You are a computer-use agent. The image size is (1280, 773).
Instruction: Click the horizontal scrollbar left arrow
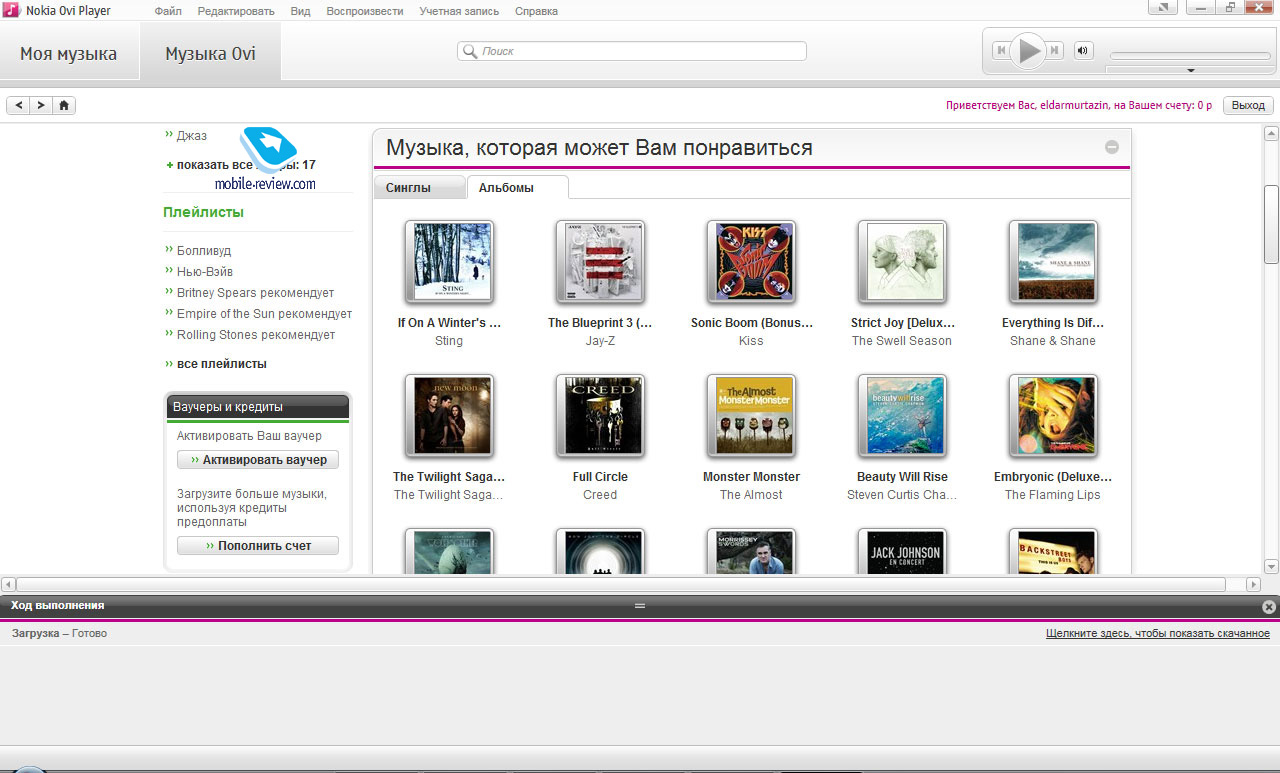click(x=8, y=584)
